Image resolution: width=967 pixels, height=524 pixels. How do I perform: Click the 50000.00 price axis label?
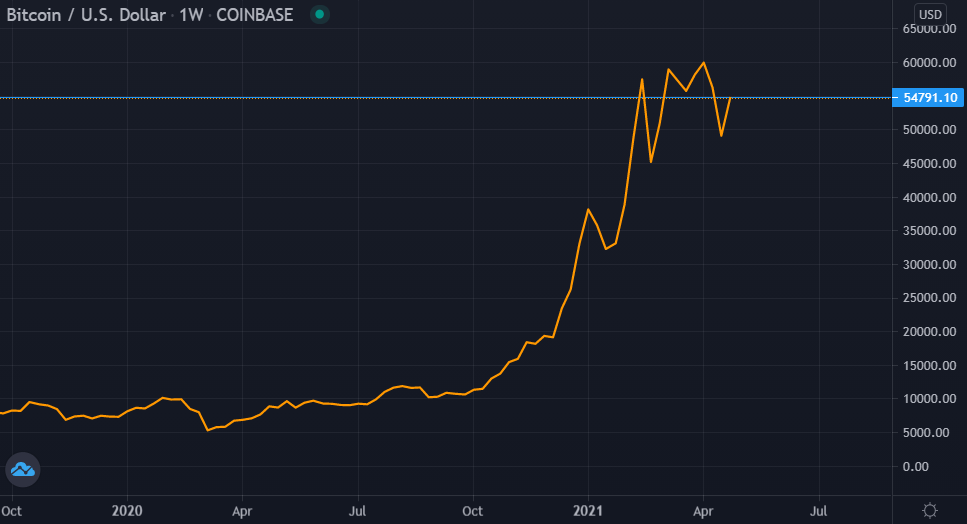pos(929,130)
